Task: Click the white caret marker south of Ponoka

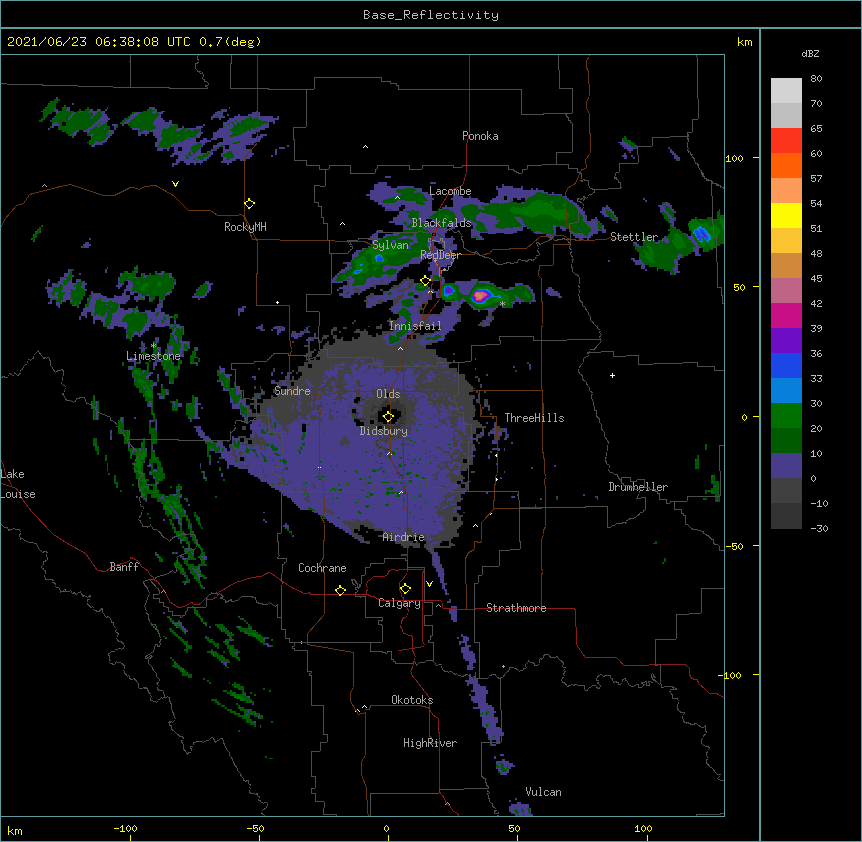Action: pos(365,147)
